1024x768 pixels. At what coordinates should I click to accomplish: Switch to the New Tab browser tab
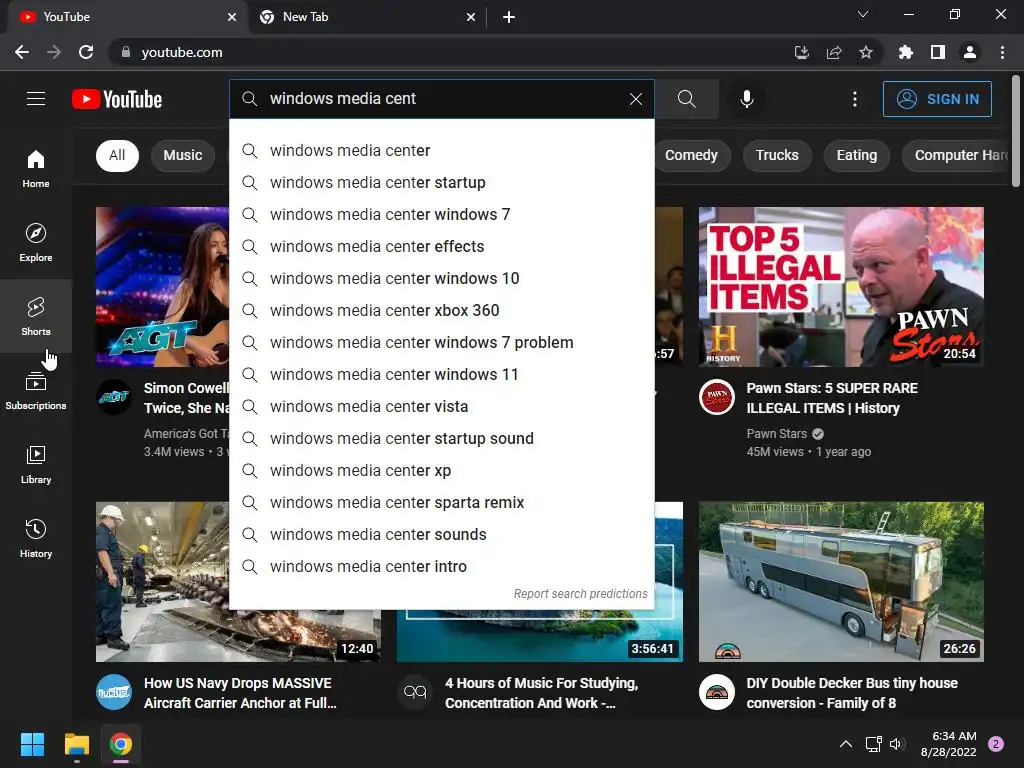point(366,17)
